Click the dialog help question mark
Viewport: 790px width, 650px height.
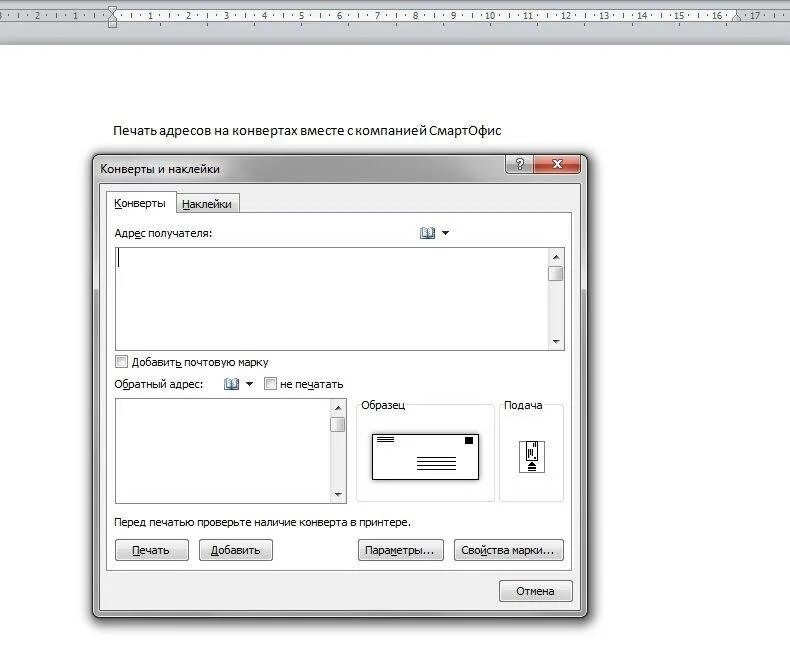pyautogui.click(x=519, y=164)
